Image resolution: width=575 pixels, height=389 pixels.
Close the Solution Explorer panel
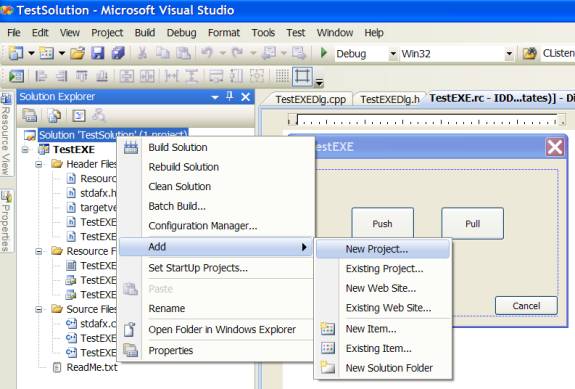click(246, 97)
